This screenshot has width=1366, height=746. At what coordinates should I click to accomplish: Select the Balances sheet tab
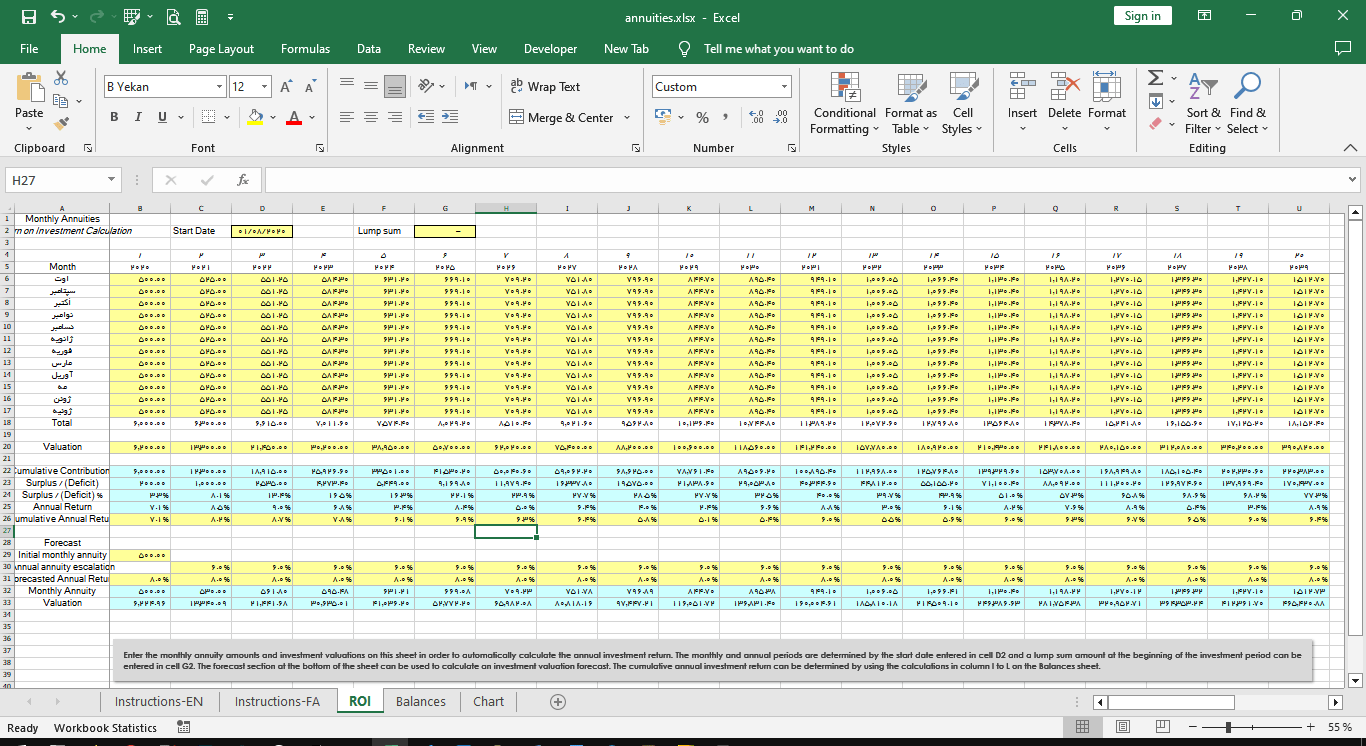(421, 701)
